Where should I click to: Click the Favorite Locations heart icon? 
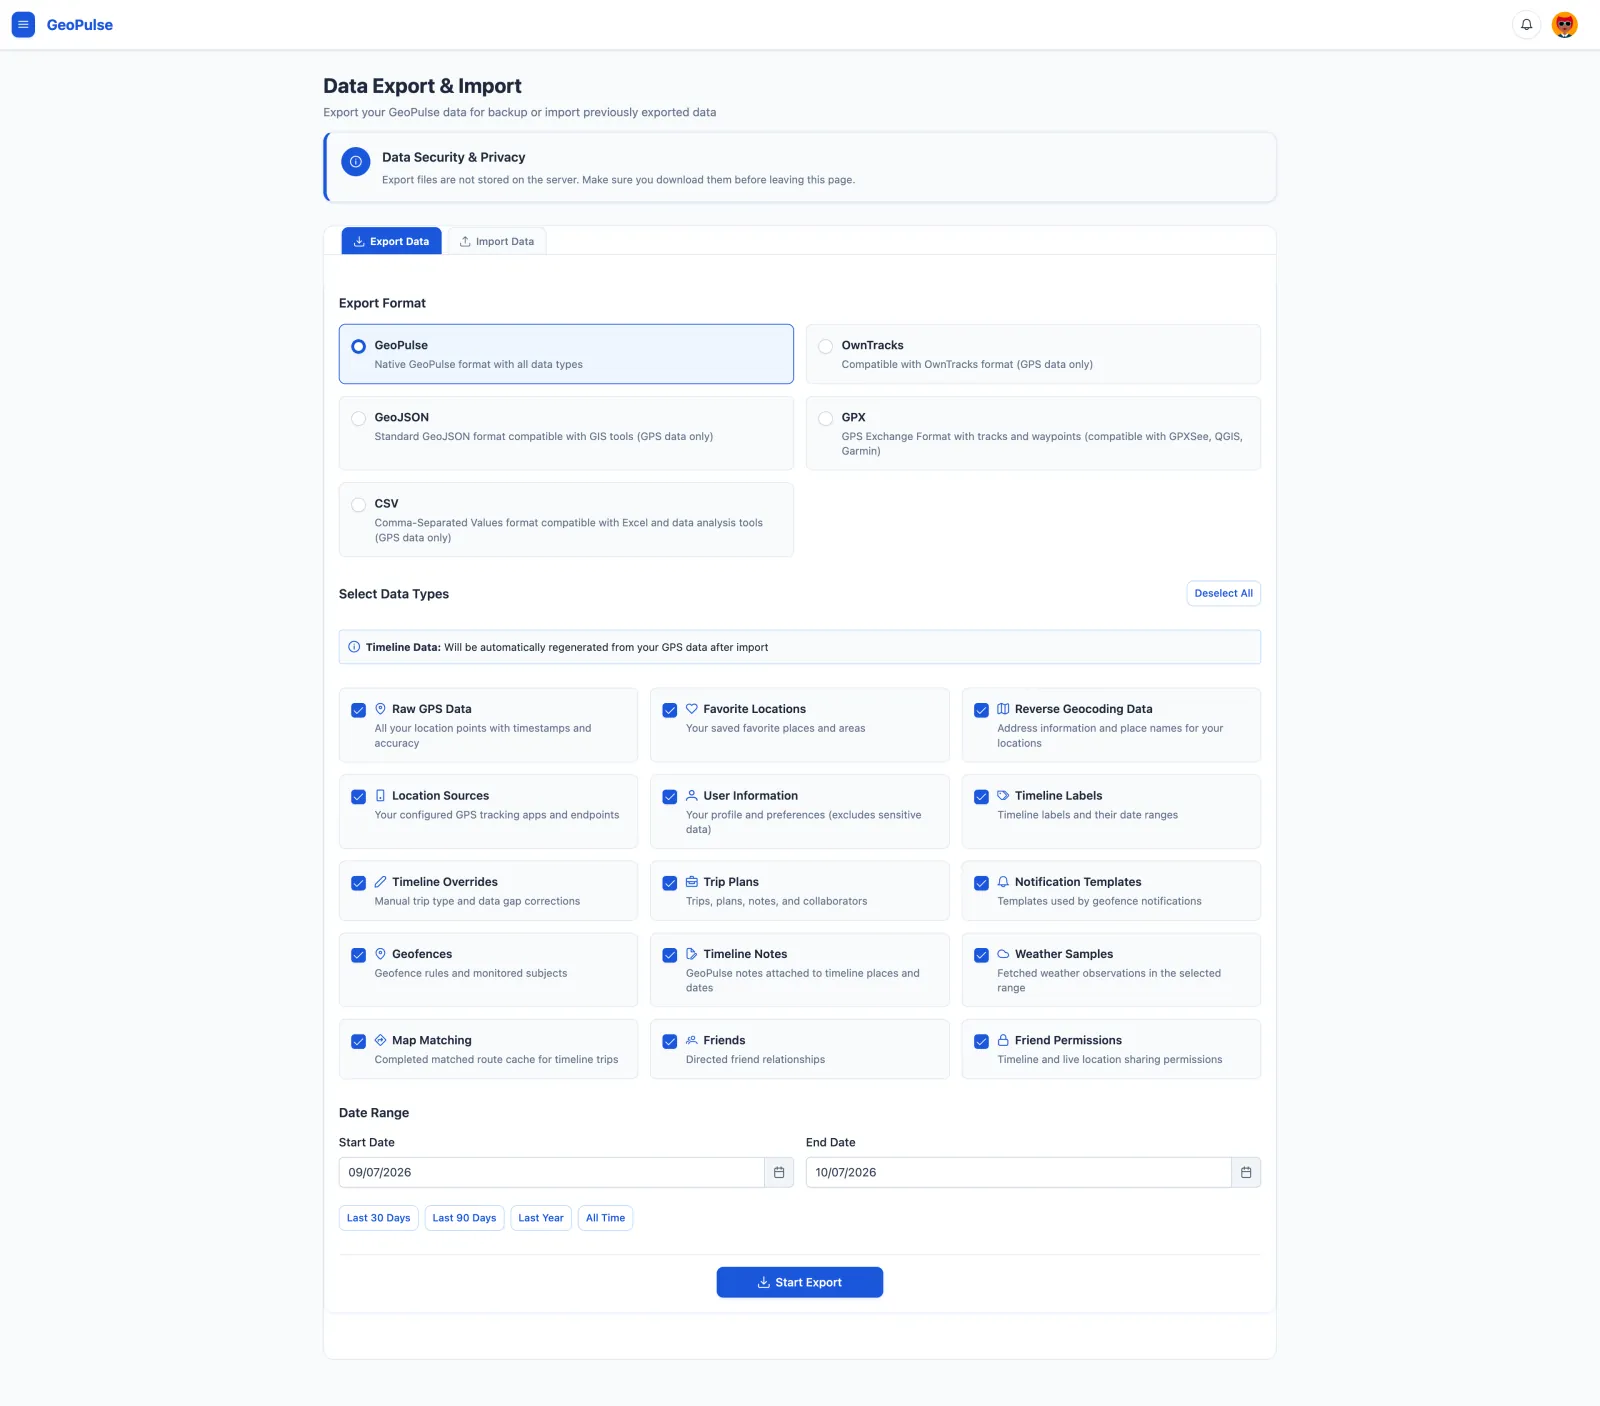692,709
